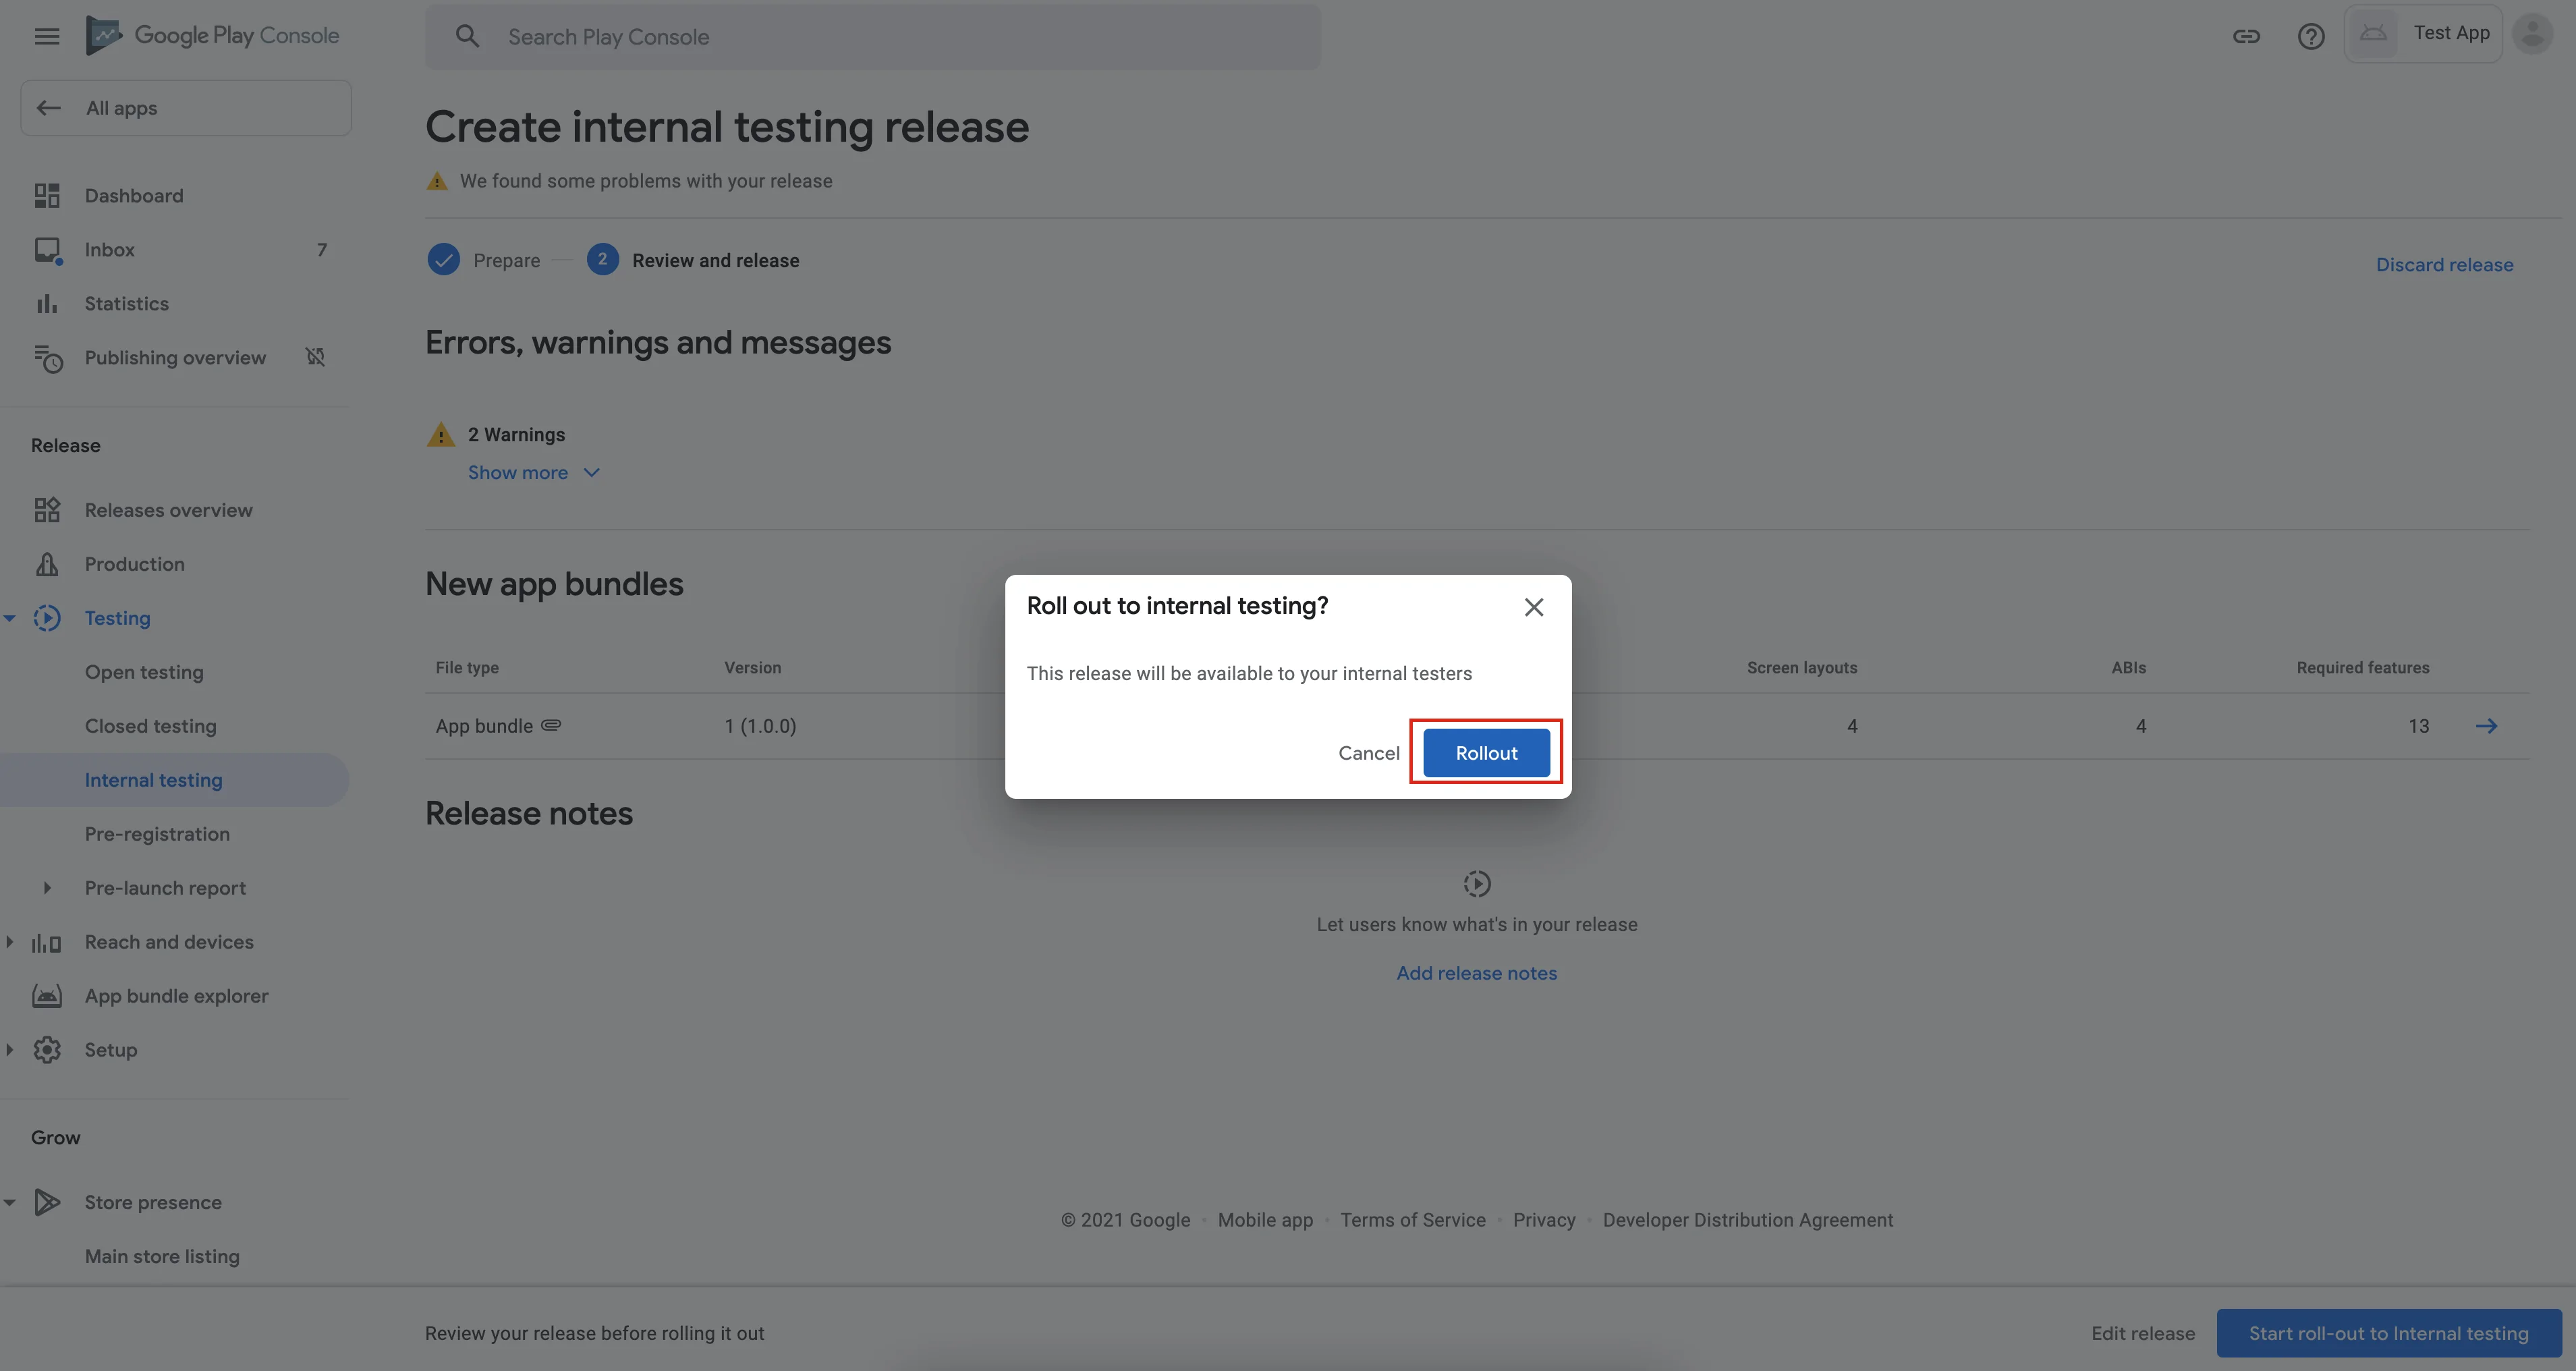
Task: Open Dashboard in sidebar
Action: click(134, 195)
